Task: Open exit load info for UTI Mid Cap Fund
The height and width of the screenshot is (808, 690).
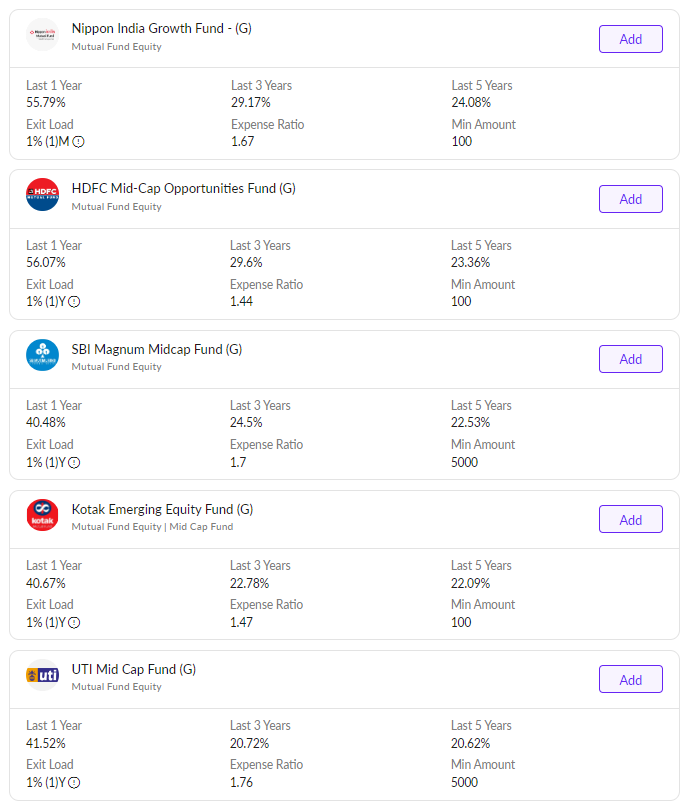Action: coord(74,782)
